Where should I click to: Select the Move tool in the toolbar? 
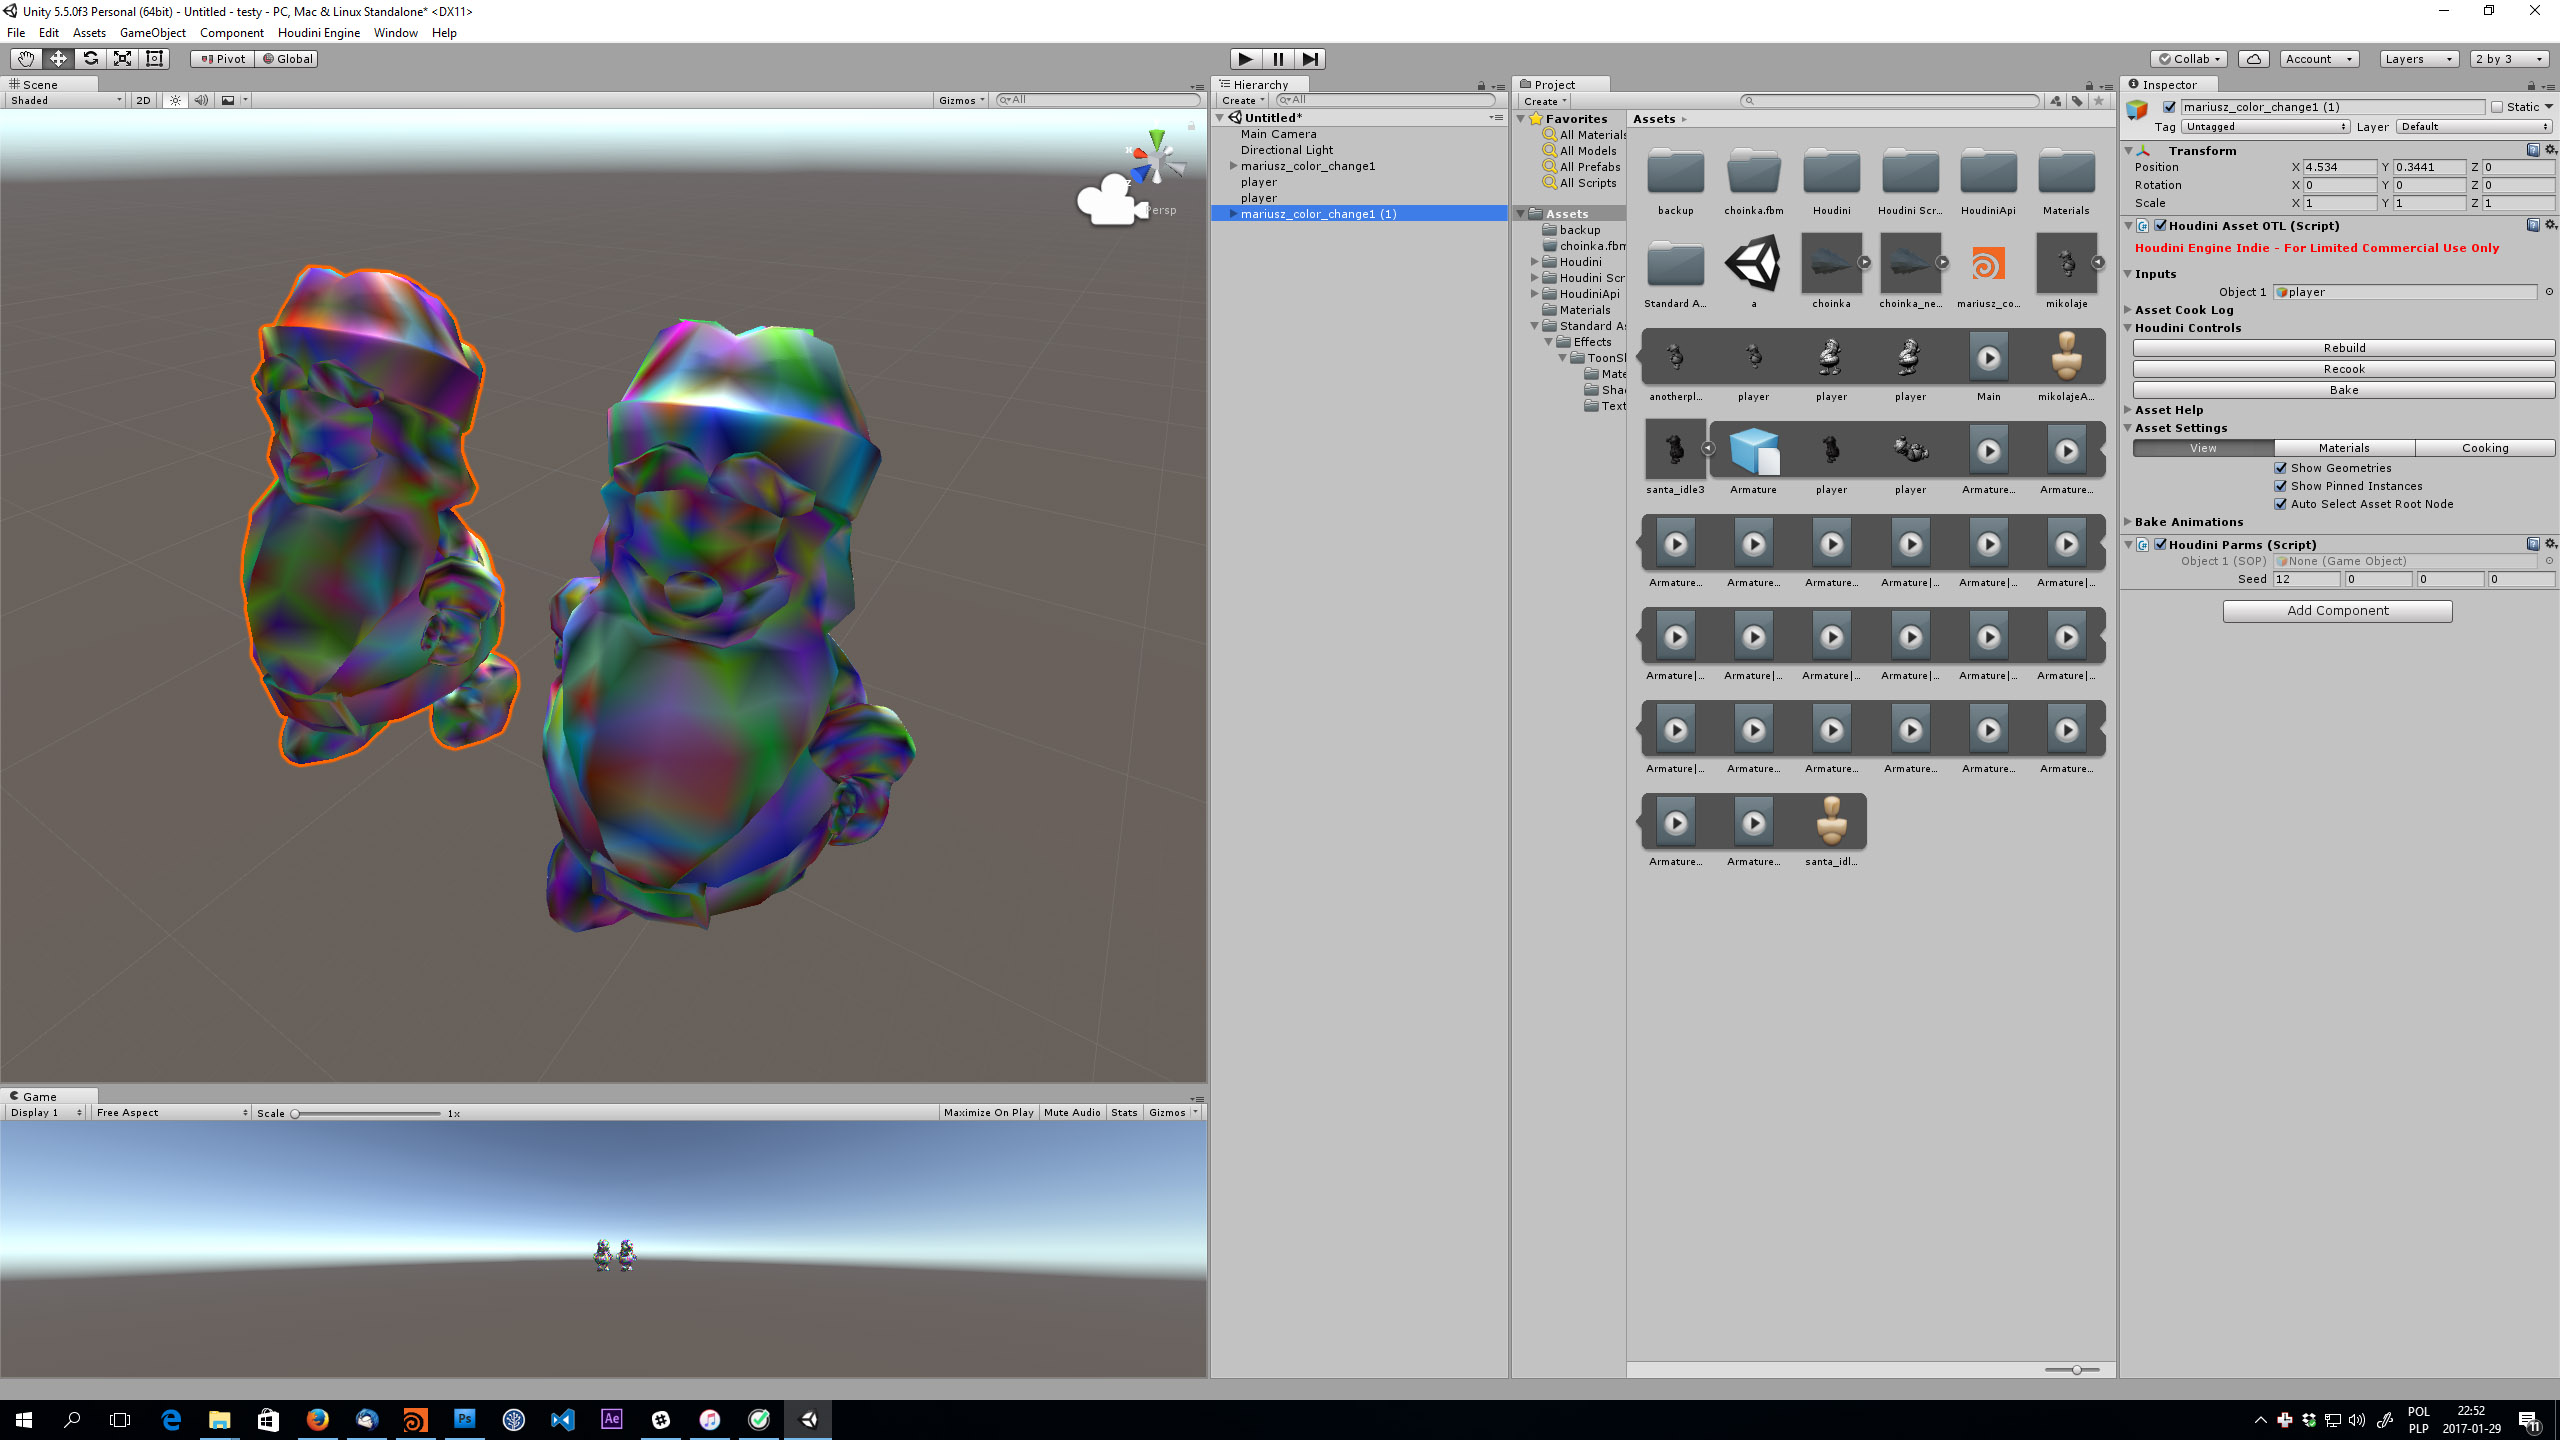tap(58, 58)
